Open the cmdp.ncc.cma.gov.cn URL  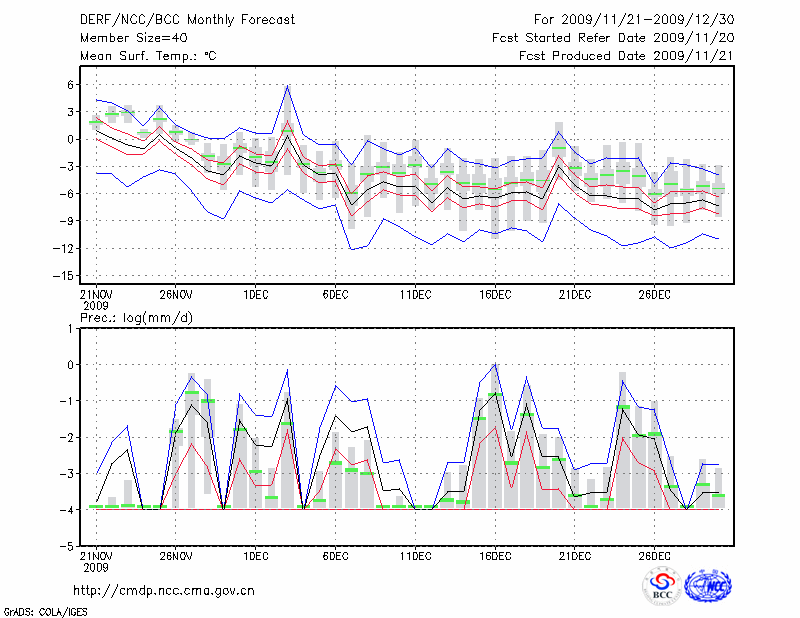click(164, 590)
